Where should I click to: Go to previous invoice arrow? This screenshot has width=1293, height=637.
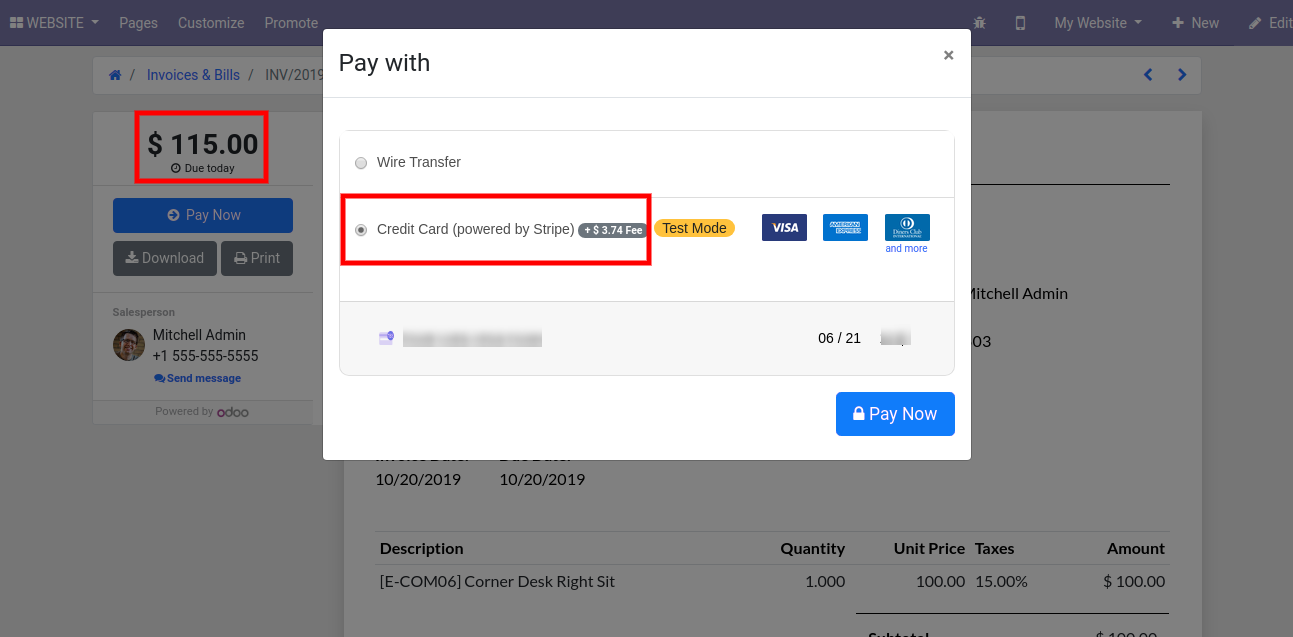click(x=1148, y=75)
